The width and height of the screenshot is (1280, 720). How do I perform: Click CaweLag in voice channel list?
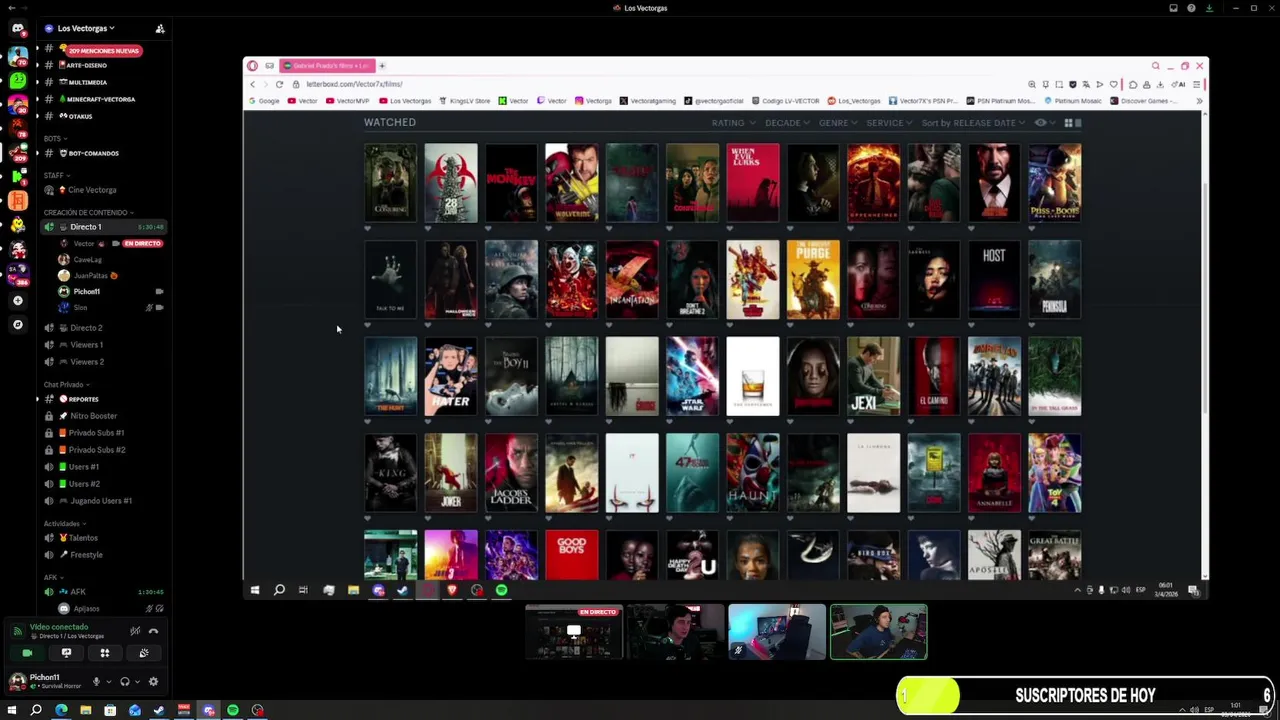pos(87,259)
